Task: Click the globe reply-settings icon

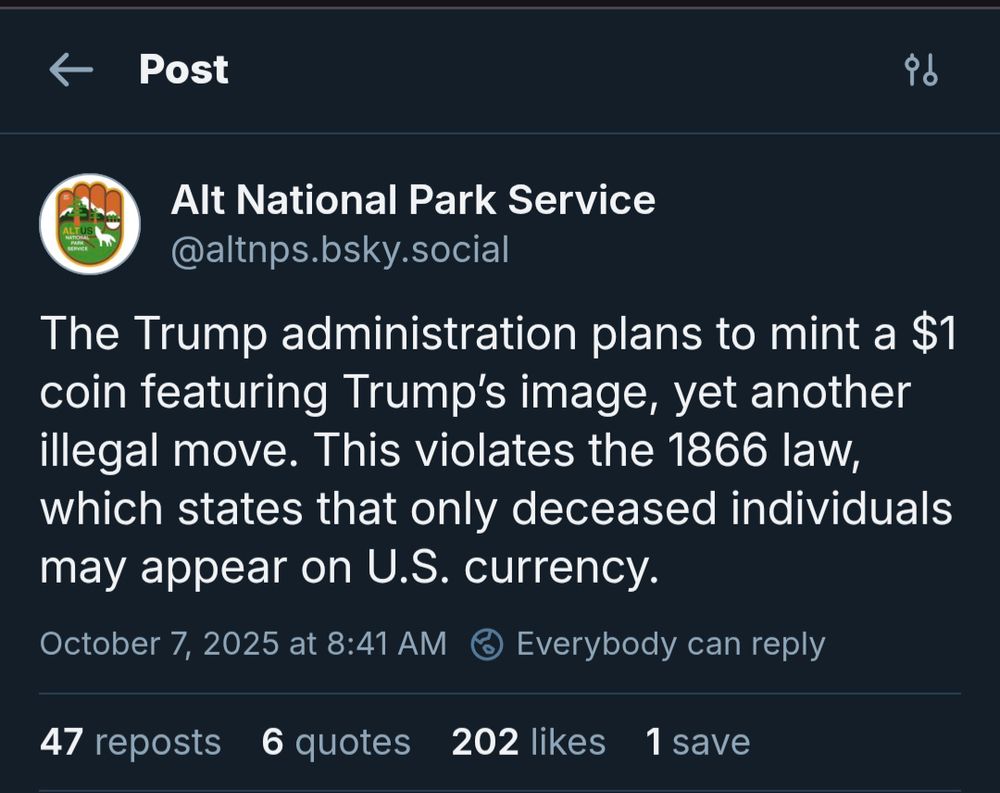Action: point(487,644)
